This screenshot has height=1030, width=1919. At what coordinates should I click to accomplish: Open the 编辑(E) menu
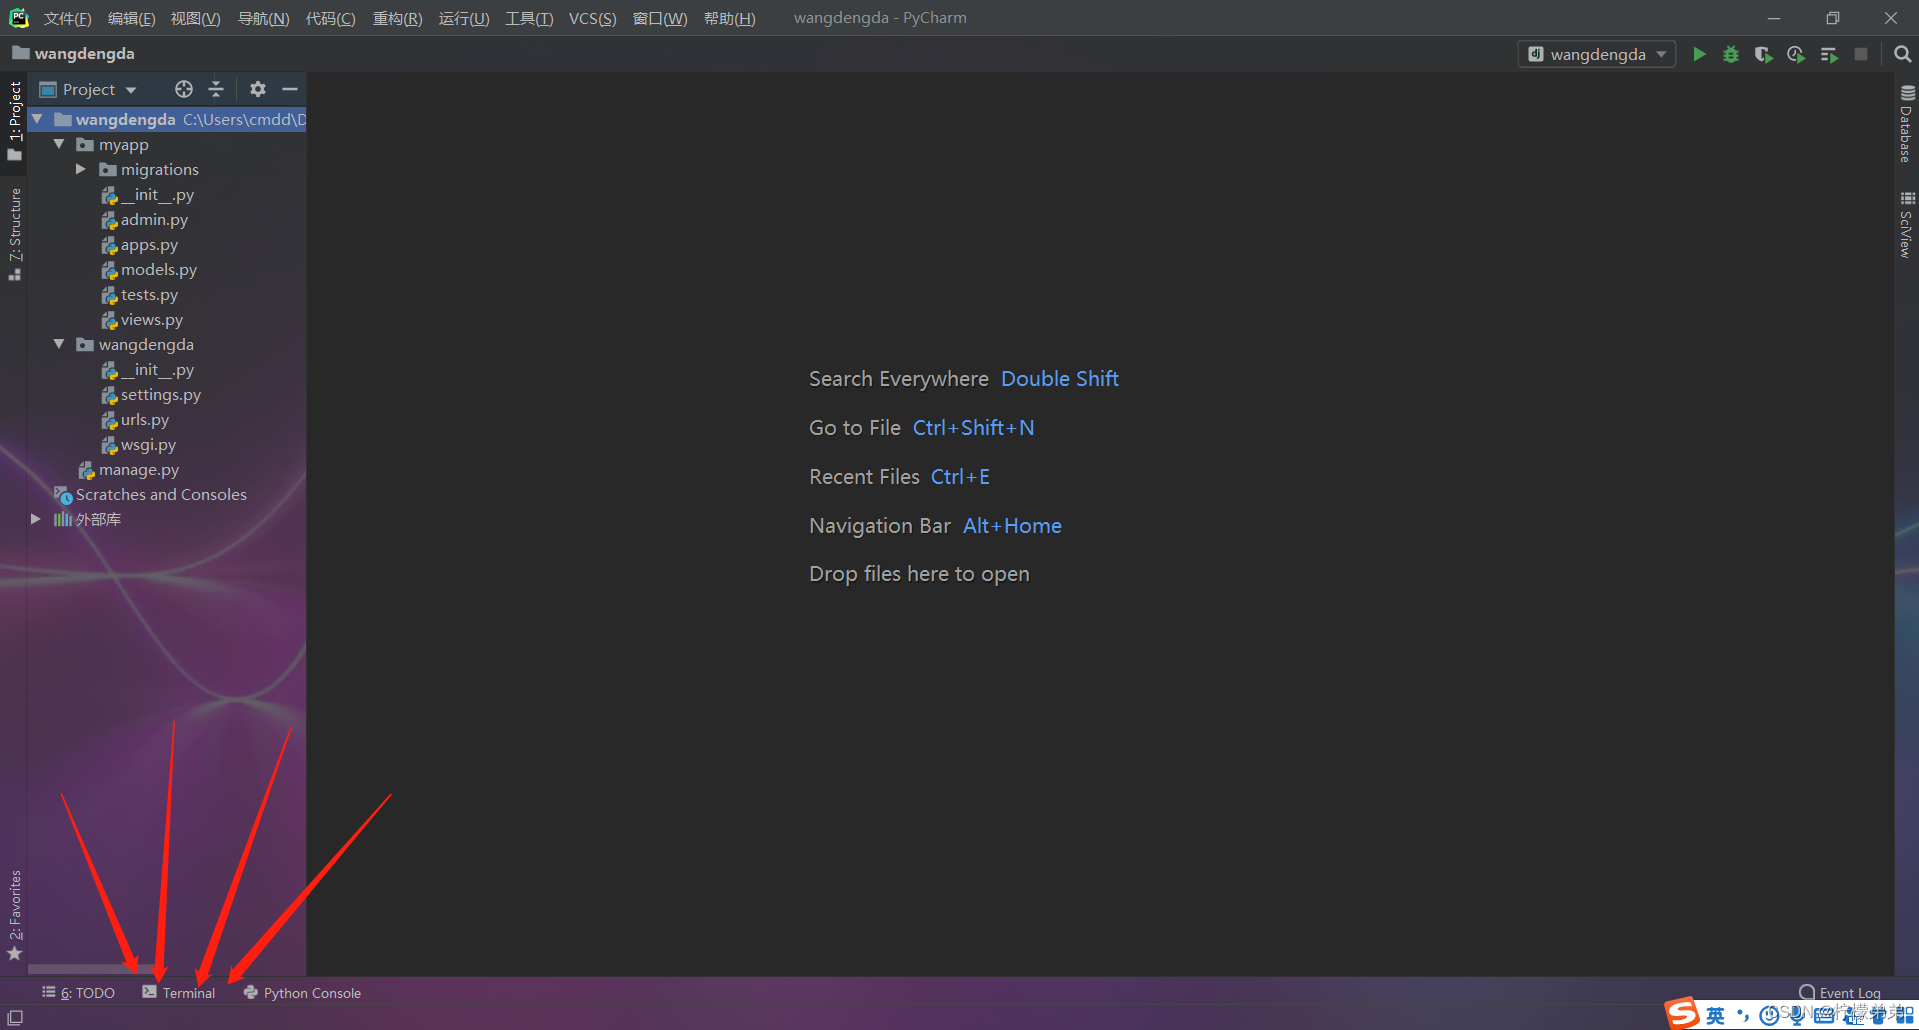(x=131, y=18)
